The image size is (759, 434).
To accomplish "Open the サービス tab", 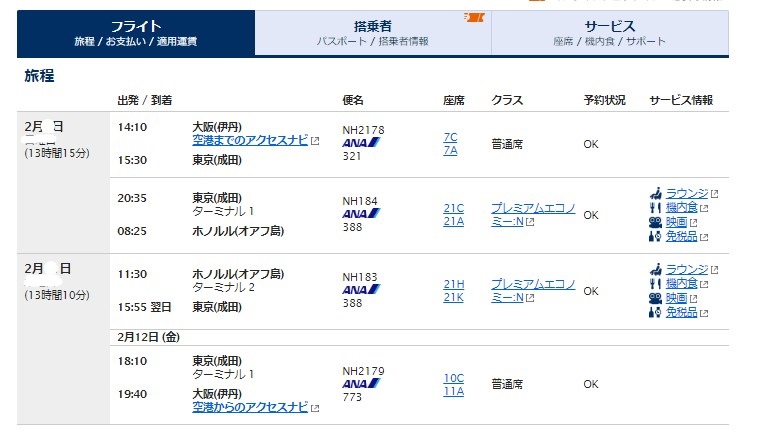I will point(610,33).
